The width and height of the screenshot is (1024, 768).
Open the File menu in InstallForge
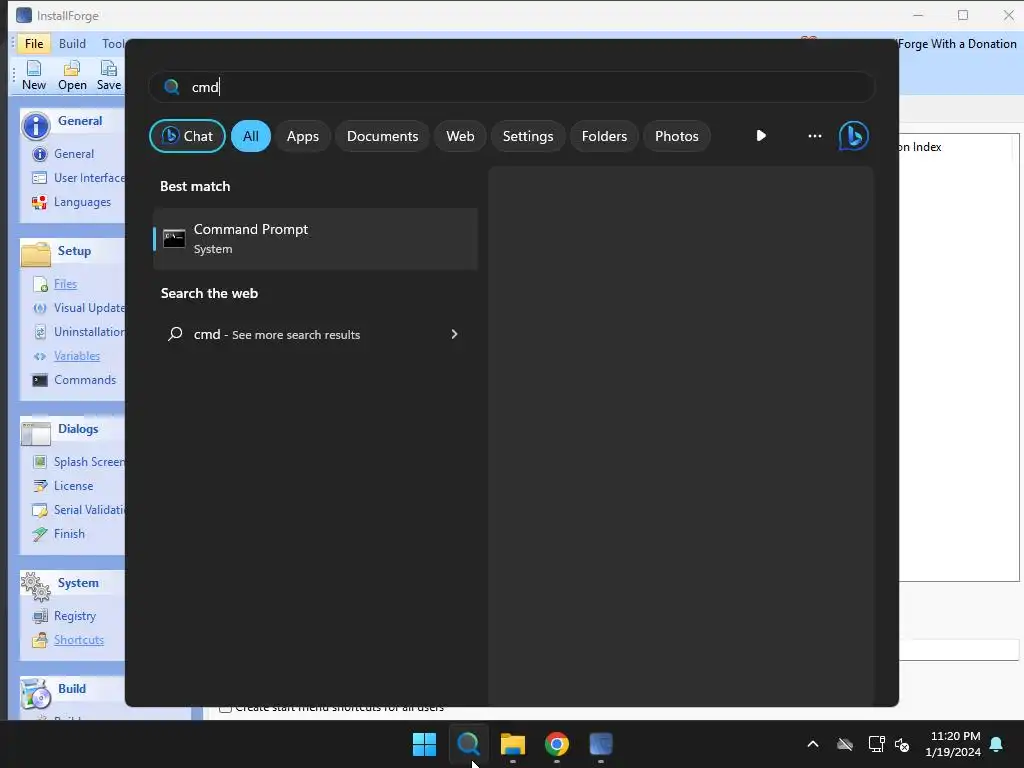(34, 44)
